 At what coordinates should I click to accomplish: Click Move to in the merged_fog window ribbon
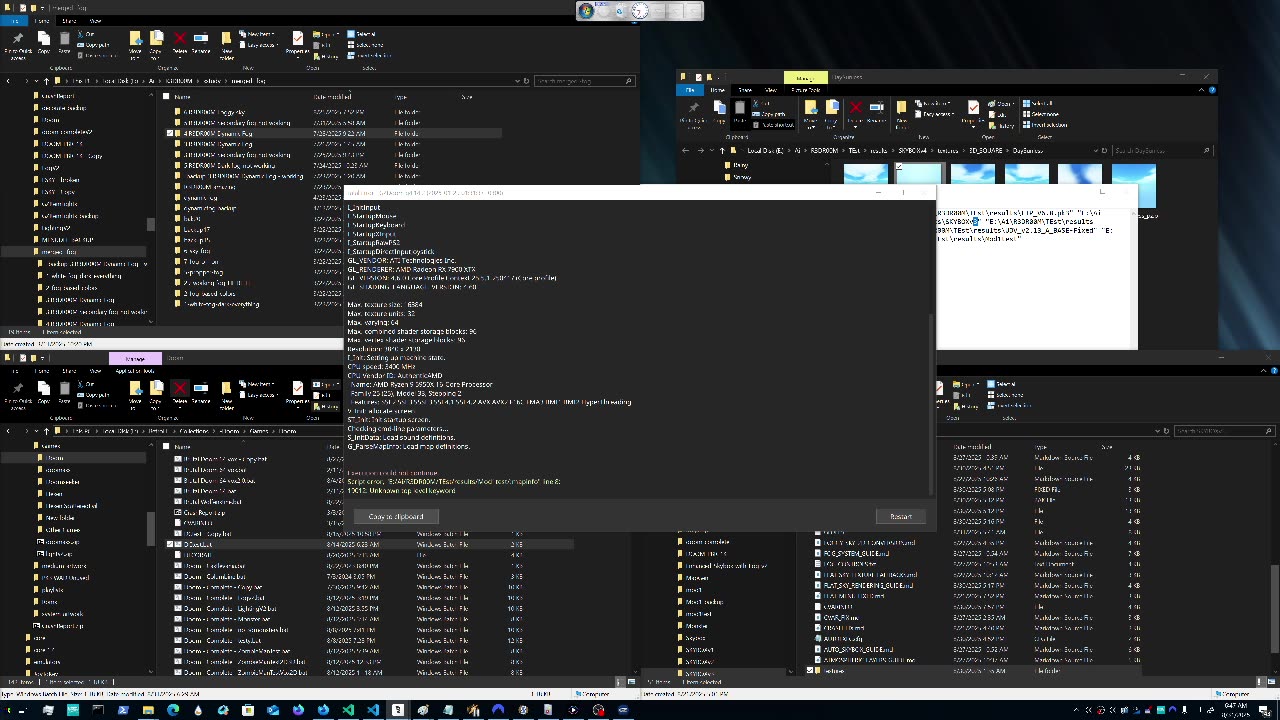136,45
